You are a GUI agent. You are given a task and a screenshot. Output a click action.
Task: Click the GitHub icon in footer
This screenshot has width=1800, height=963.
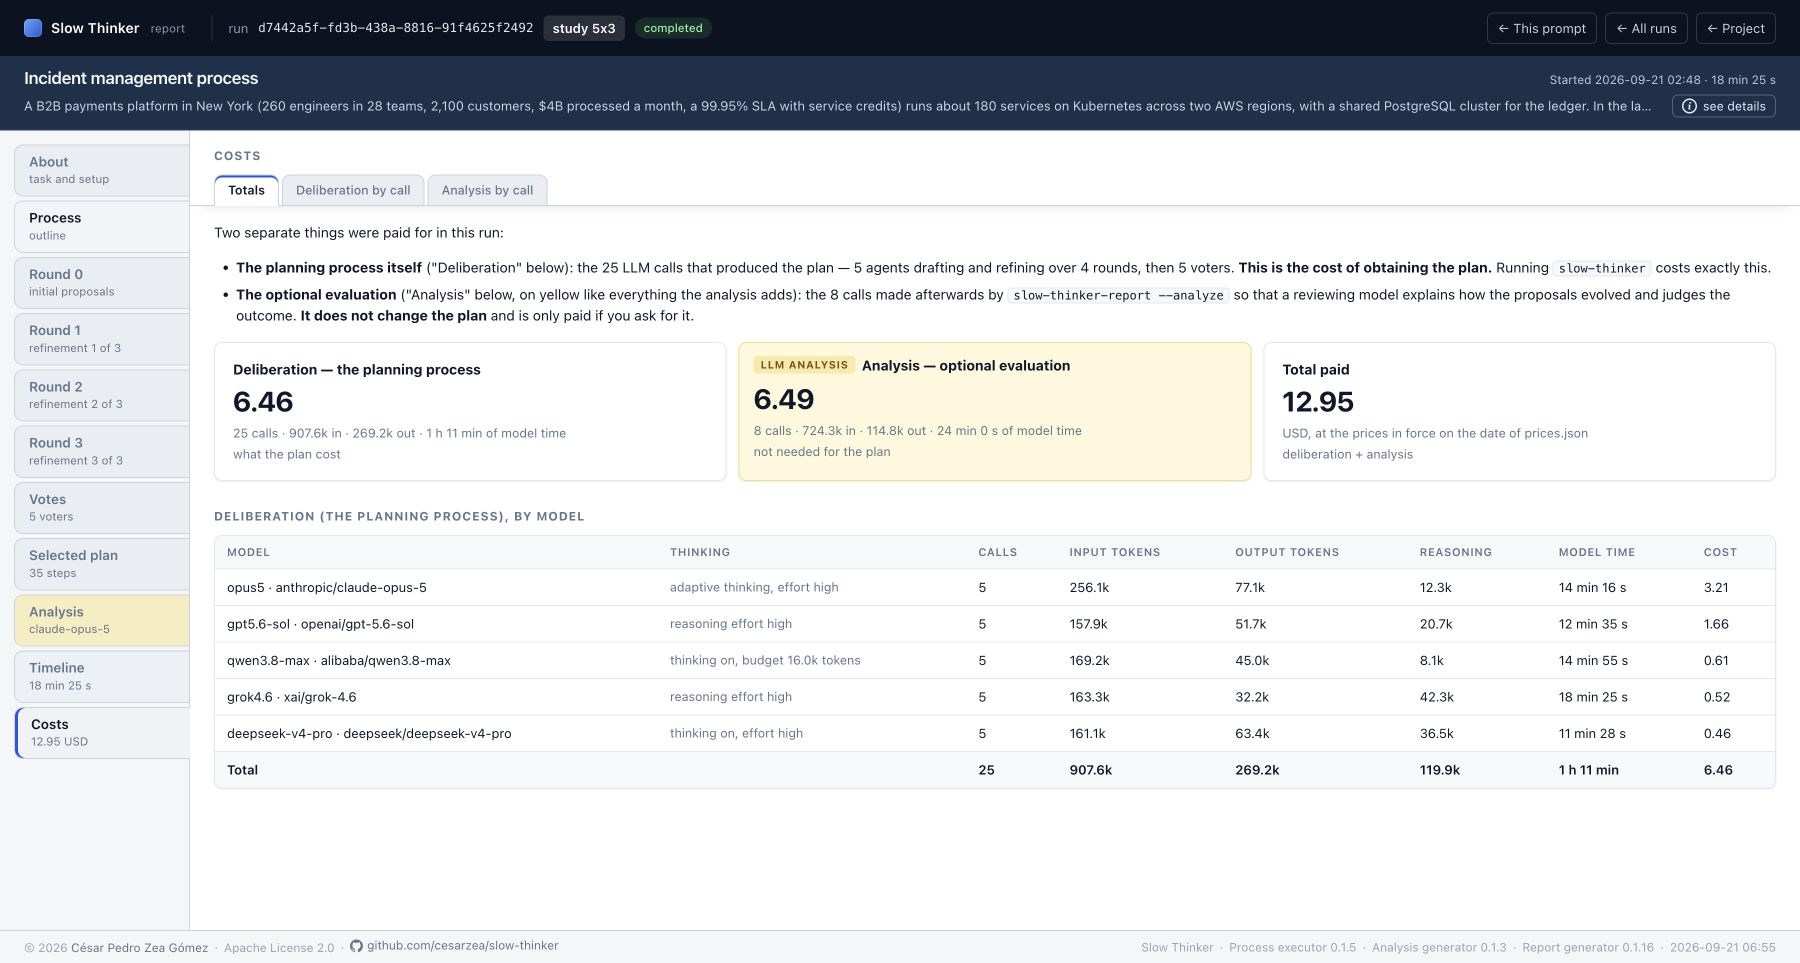[x=356, y=946]
